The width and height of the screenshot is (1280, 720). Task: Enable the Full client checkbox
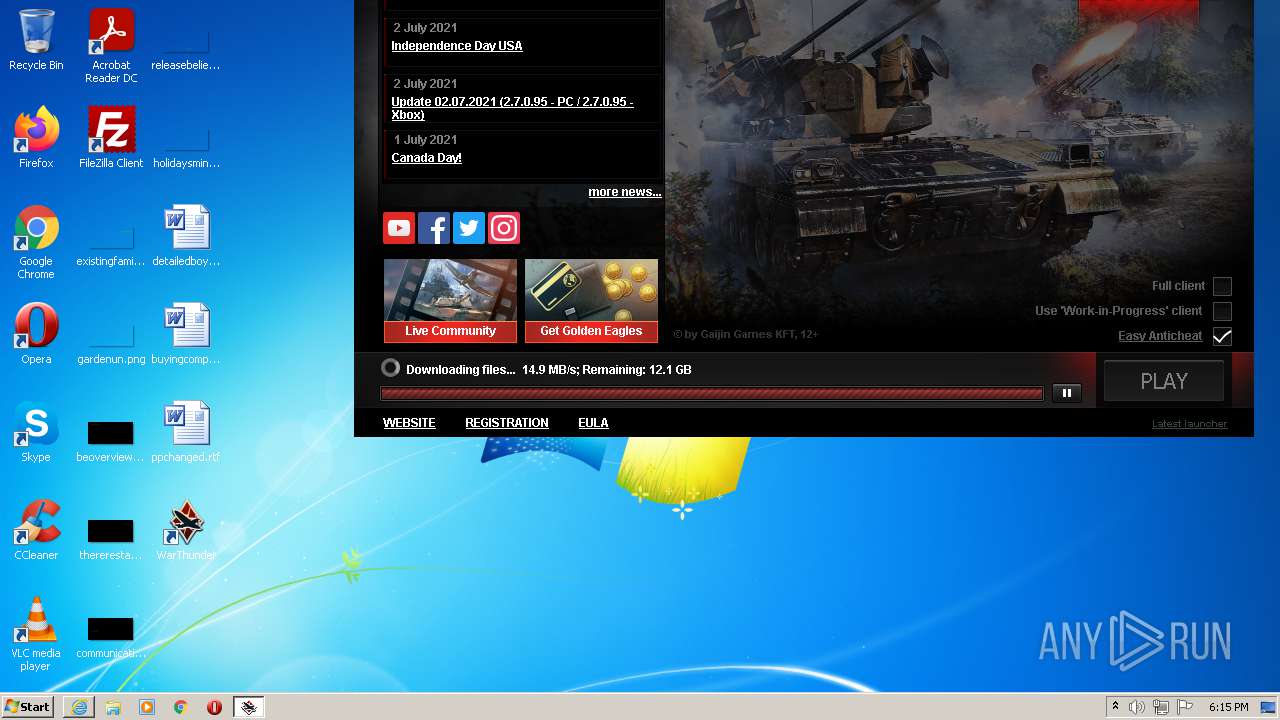(1222, 286)
